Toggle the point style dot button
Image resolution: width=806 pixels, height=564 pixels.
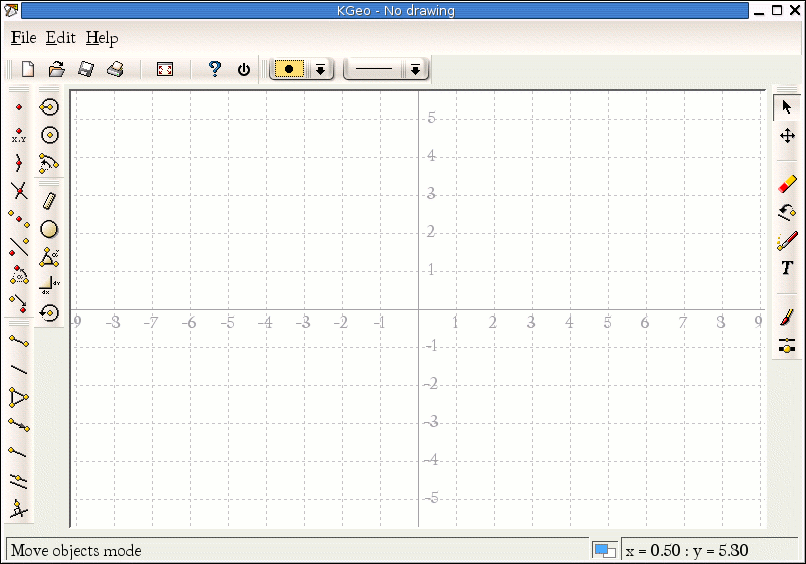(289, 69)
